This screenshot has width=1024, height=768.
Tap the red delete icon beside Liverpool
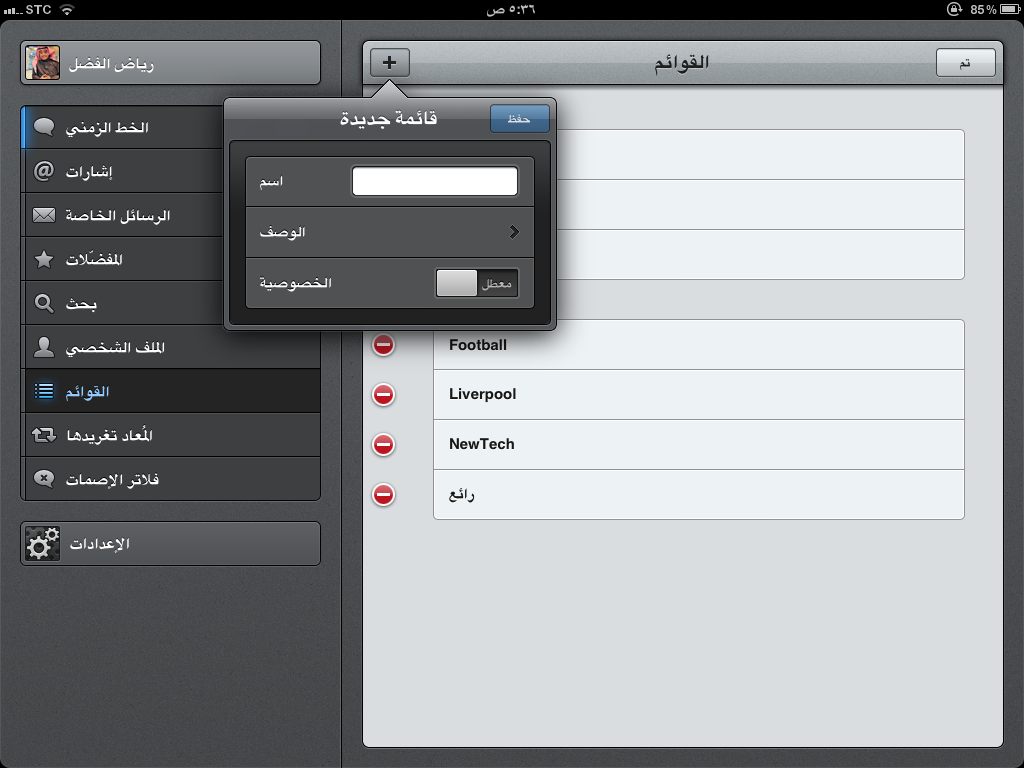tap(383, 395)
